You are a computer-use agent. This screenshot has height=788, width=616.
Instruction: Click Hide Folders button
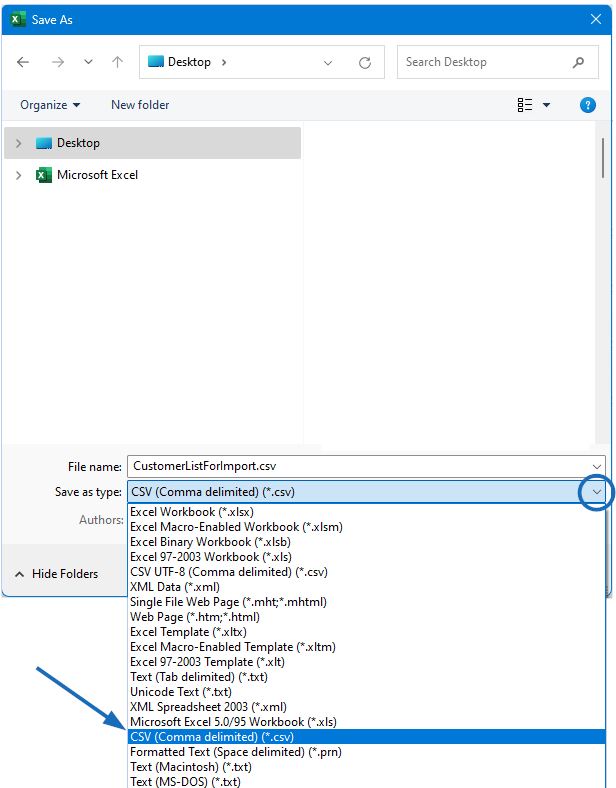coord(56,574)
